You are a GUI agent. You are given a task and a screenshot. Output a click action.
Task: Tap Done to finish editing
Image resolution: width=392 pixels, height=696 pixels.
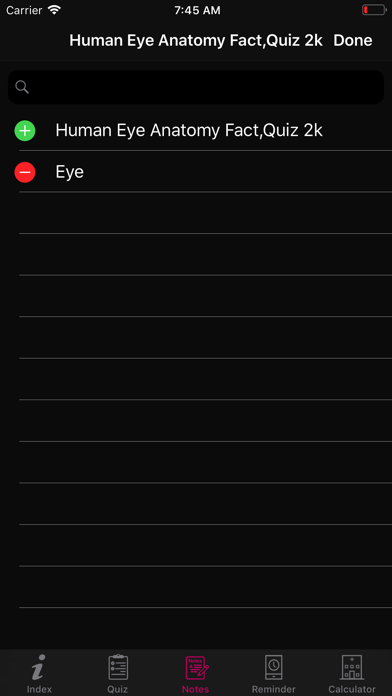click(x=352, y=40)
